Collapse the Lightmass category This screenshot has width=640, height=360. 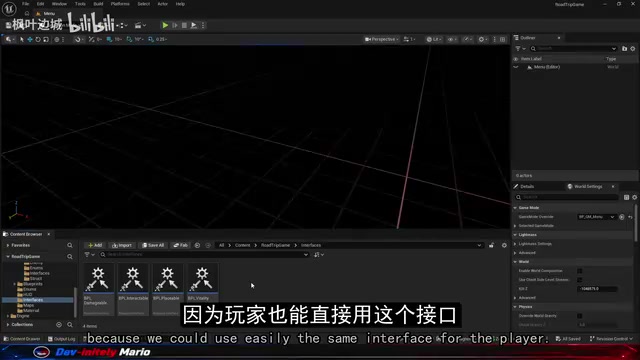tap(516, 235)
